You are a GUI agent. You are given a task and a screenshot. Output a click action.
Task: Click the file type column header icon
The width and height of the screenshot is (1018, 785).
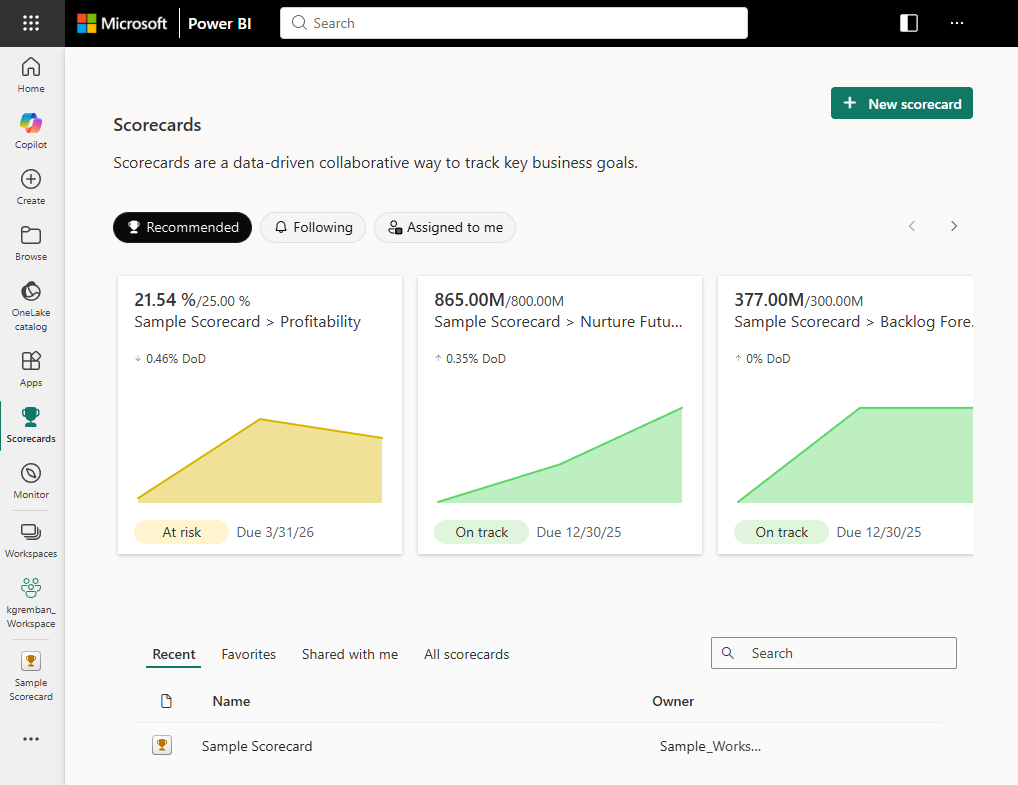(x=166, y=701)
